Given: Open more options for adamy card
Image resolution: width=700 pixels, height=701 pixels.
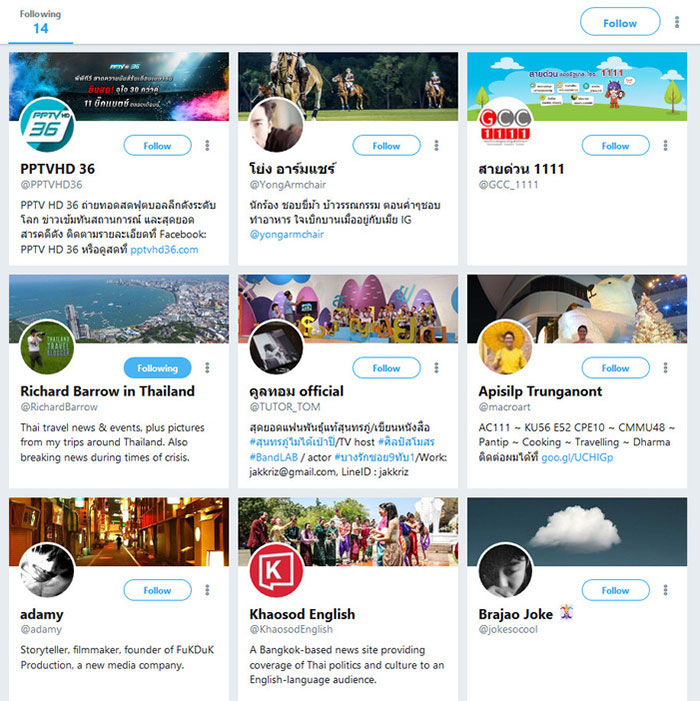Looking at the screenshot, I should 207,590.
